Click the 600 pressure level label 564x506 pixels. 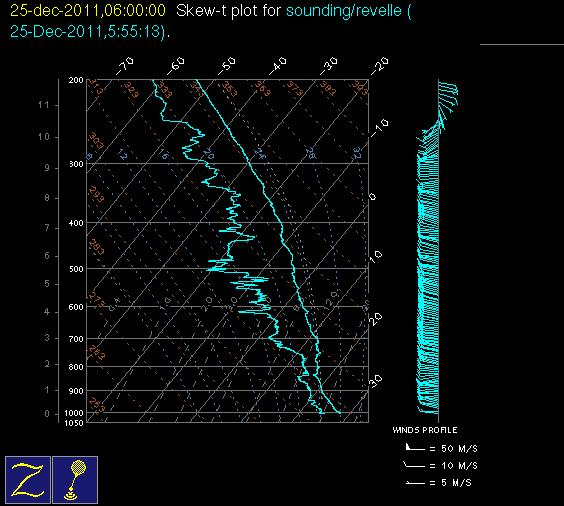76,307
